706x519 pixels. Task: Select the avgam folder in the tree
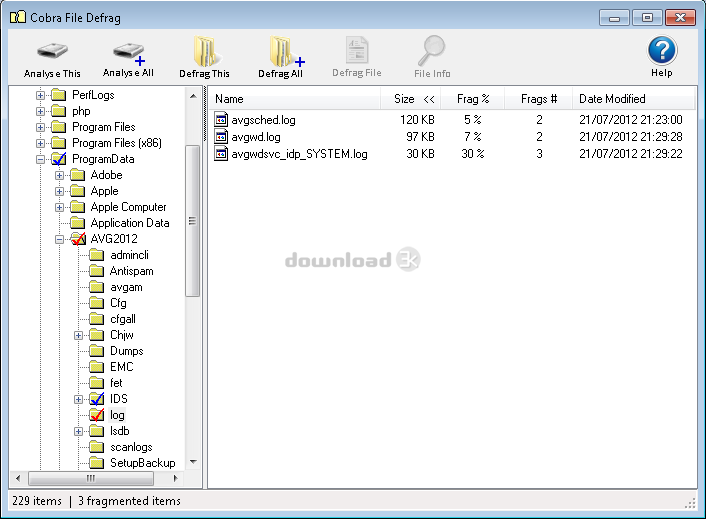coord(126,287)
